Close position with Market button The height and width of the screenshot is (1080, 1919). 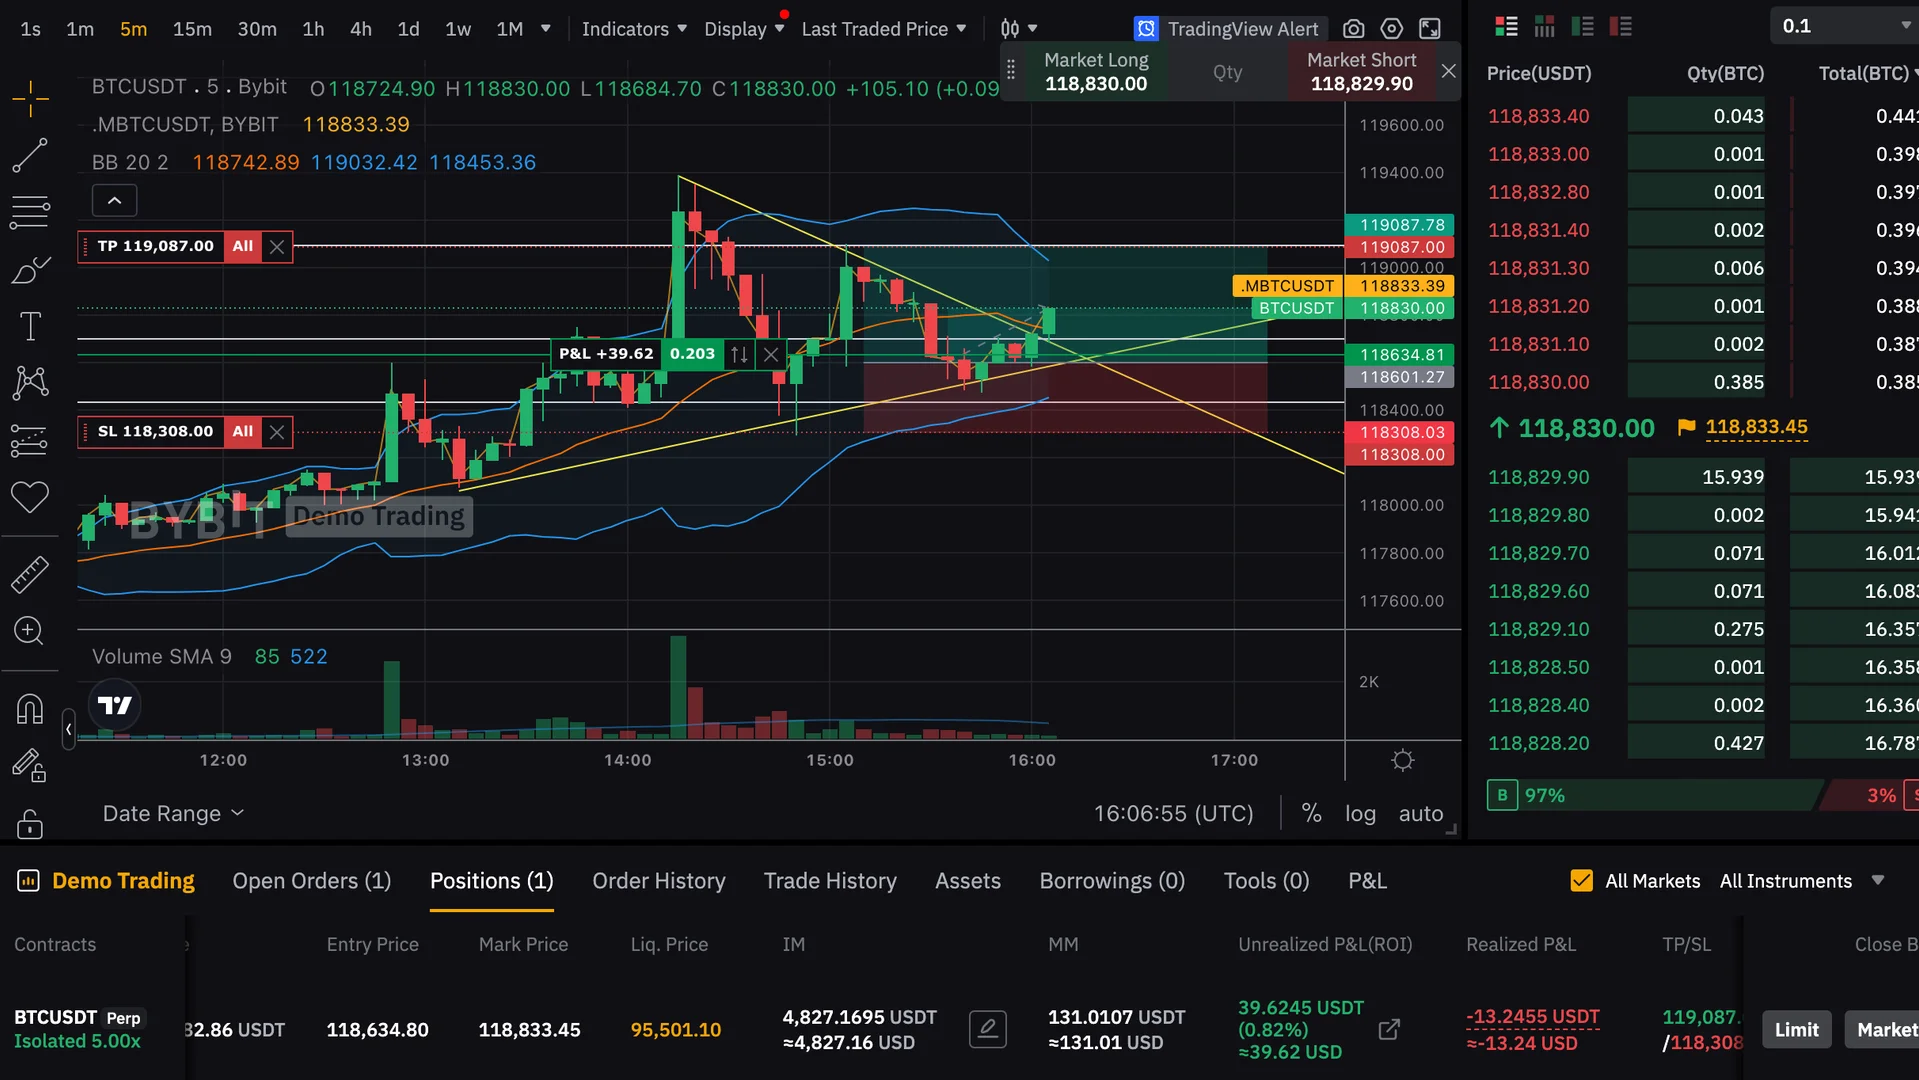coord(1881,1029)
